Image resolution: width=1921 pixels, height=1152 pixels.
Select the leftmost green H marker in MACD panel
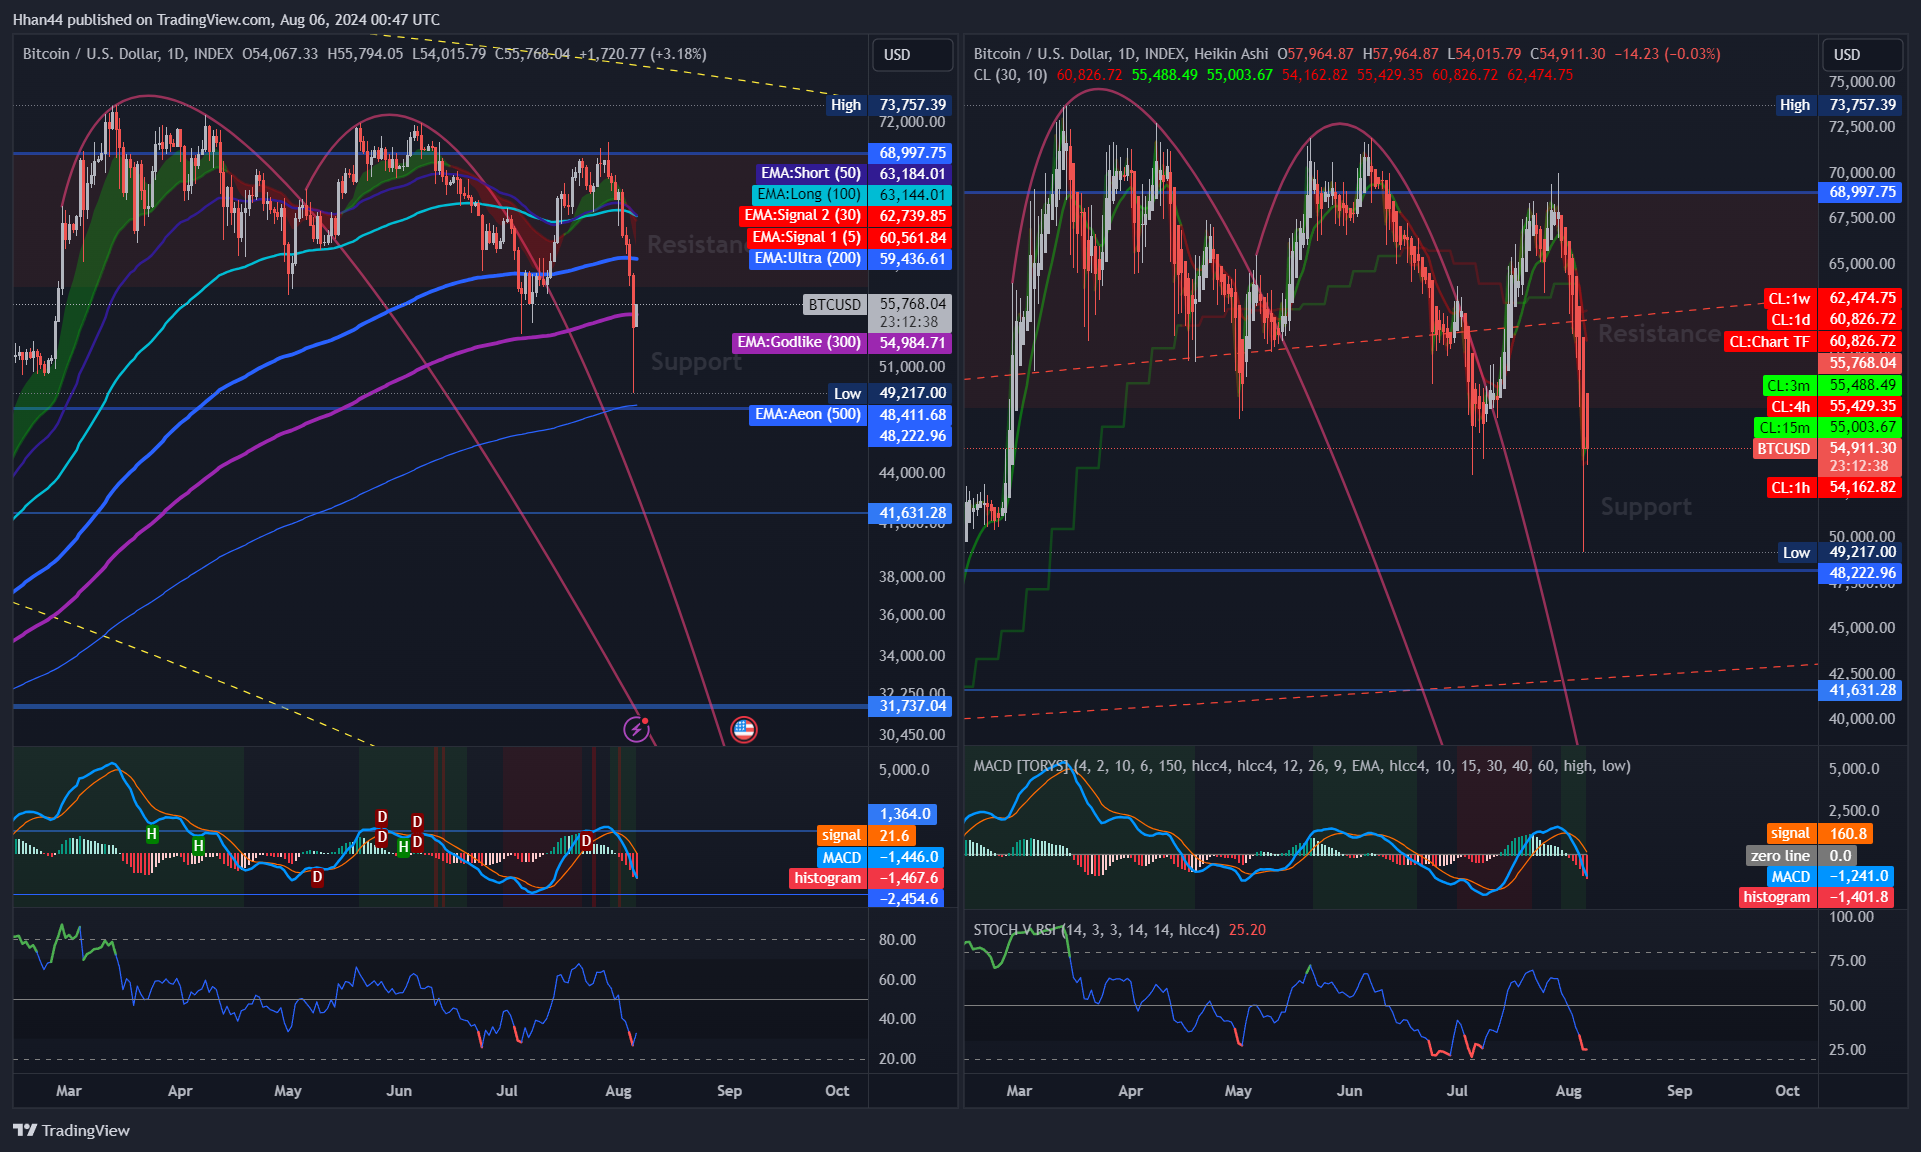152,833
